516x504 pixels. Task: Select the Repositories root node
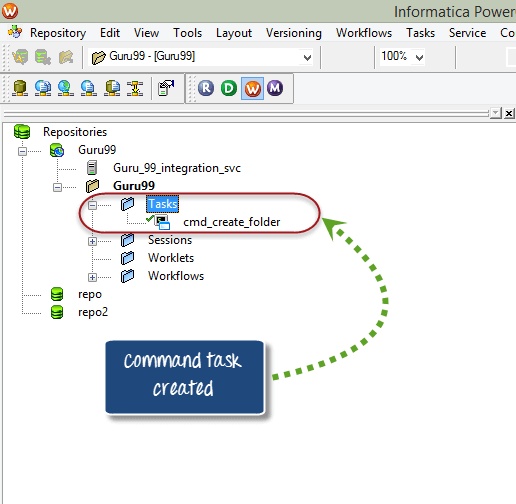pos(75,132)
